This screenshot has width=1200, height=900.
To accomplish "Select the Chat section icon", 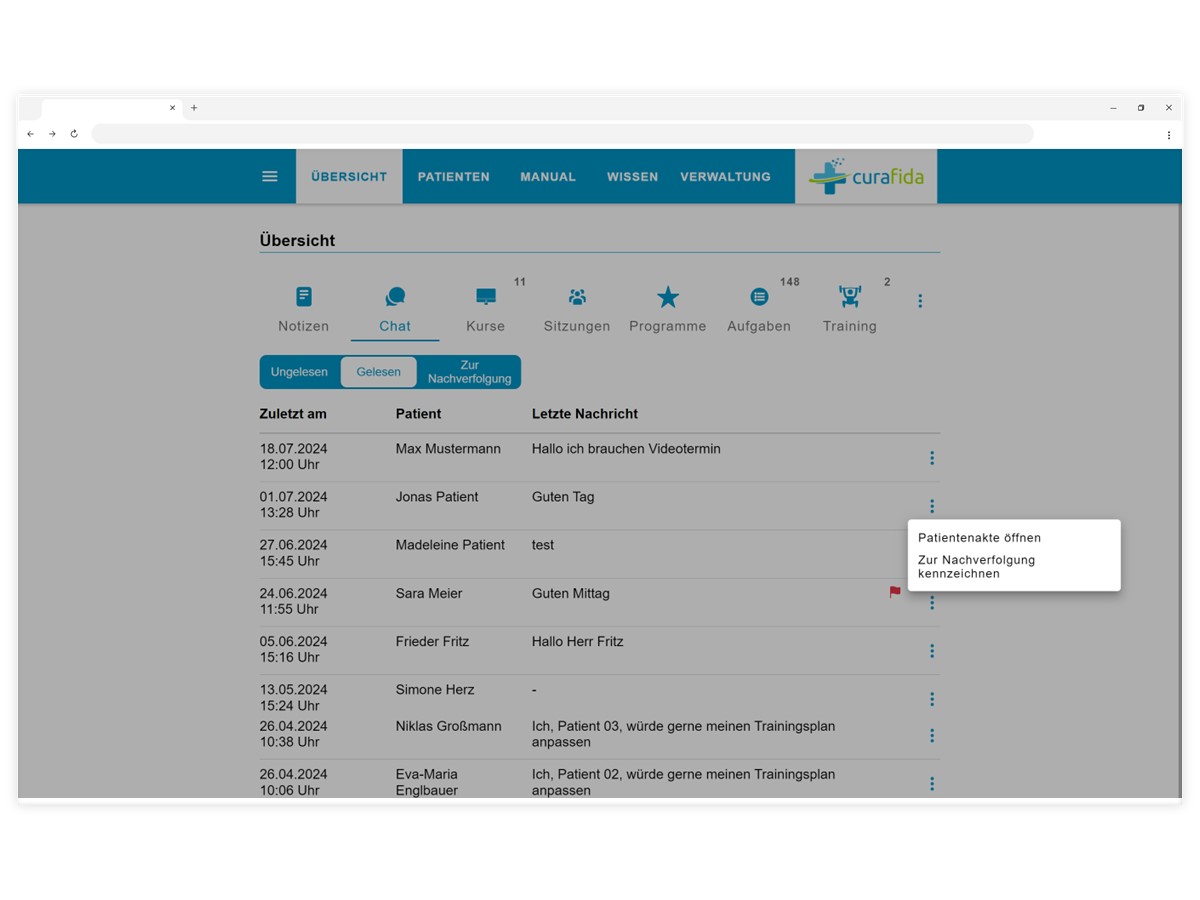I will pos(395,297).
